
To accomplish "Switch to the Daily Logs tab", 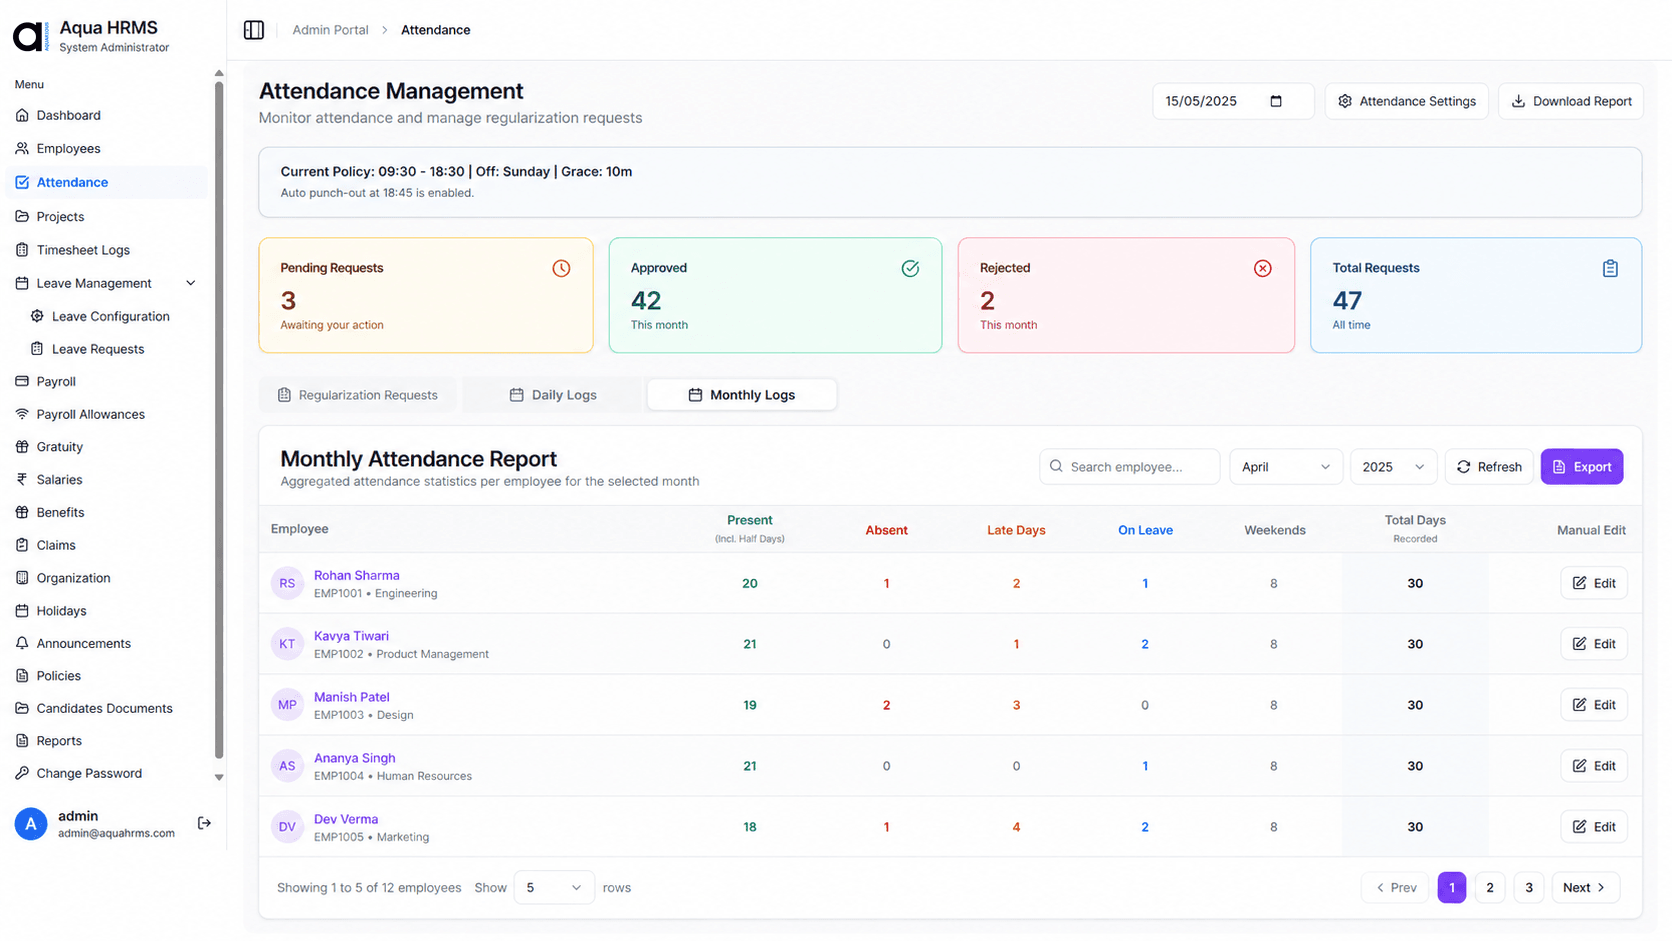I will coord(553,395).
